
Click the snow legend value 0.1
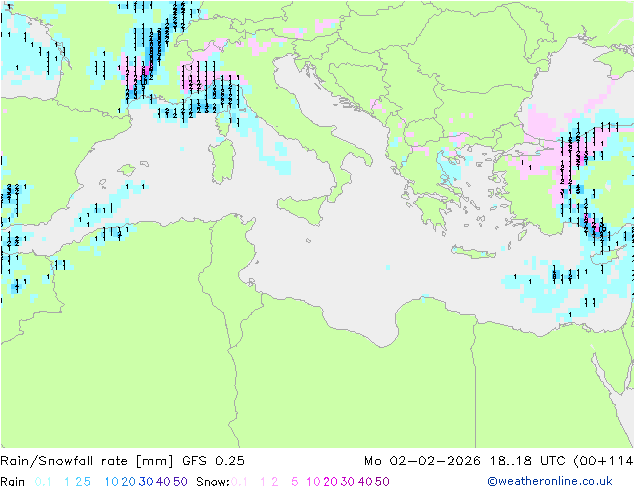coord(239,482)
